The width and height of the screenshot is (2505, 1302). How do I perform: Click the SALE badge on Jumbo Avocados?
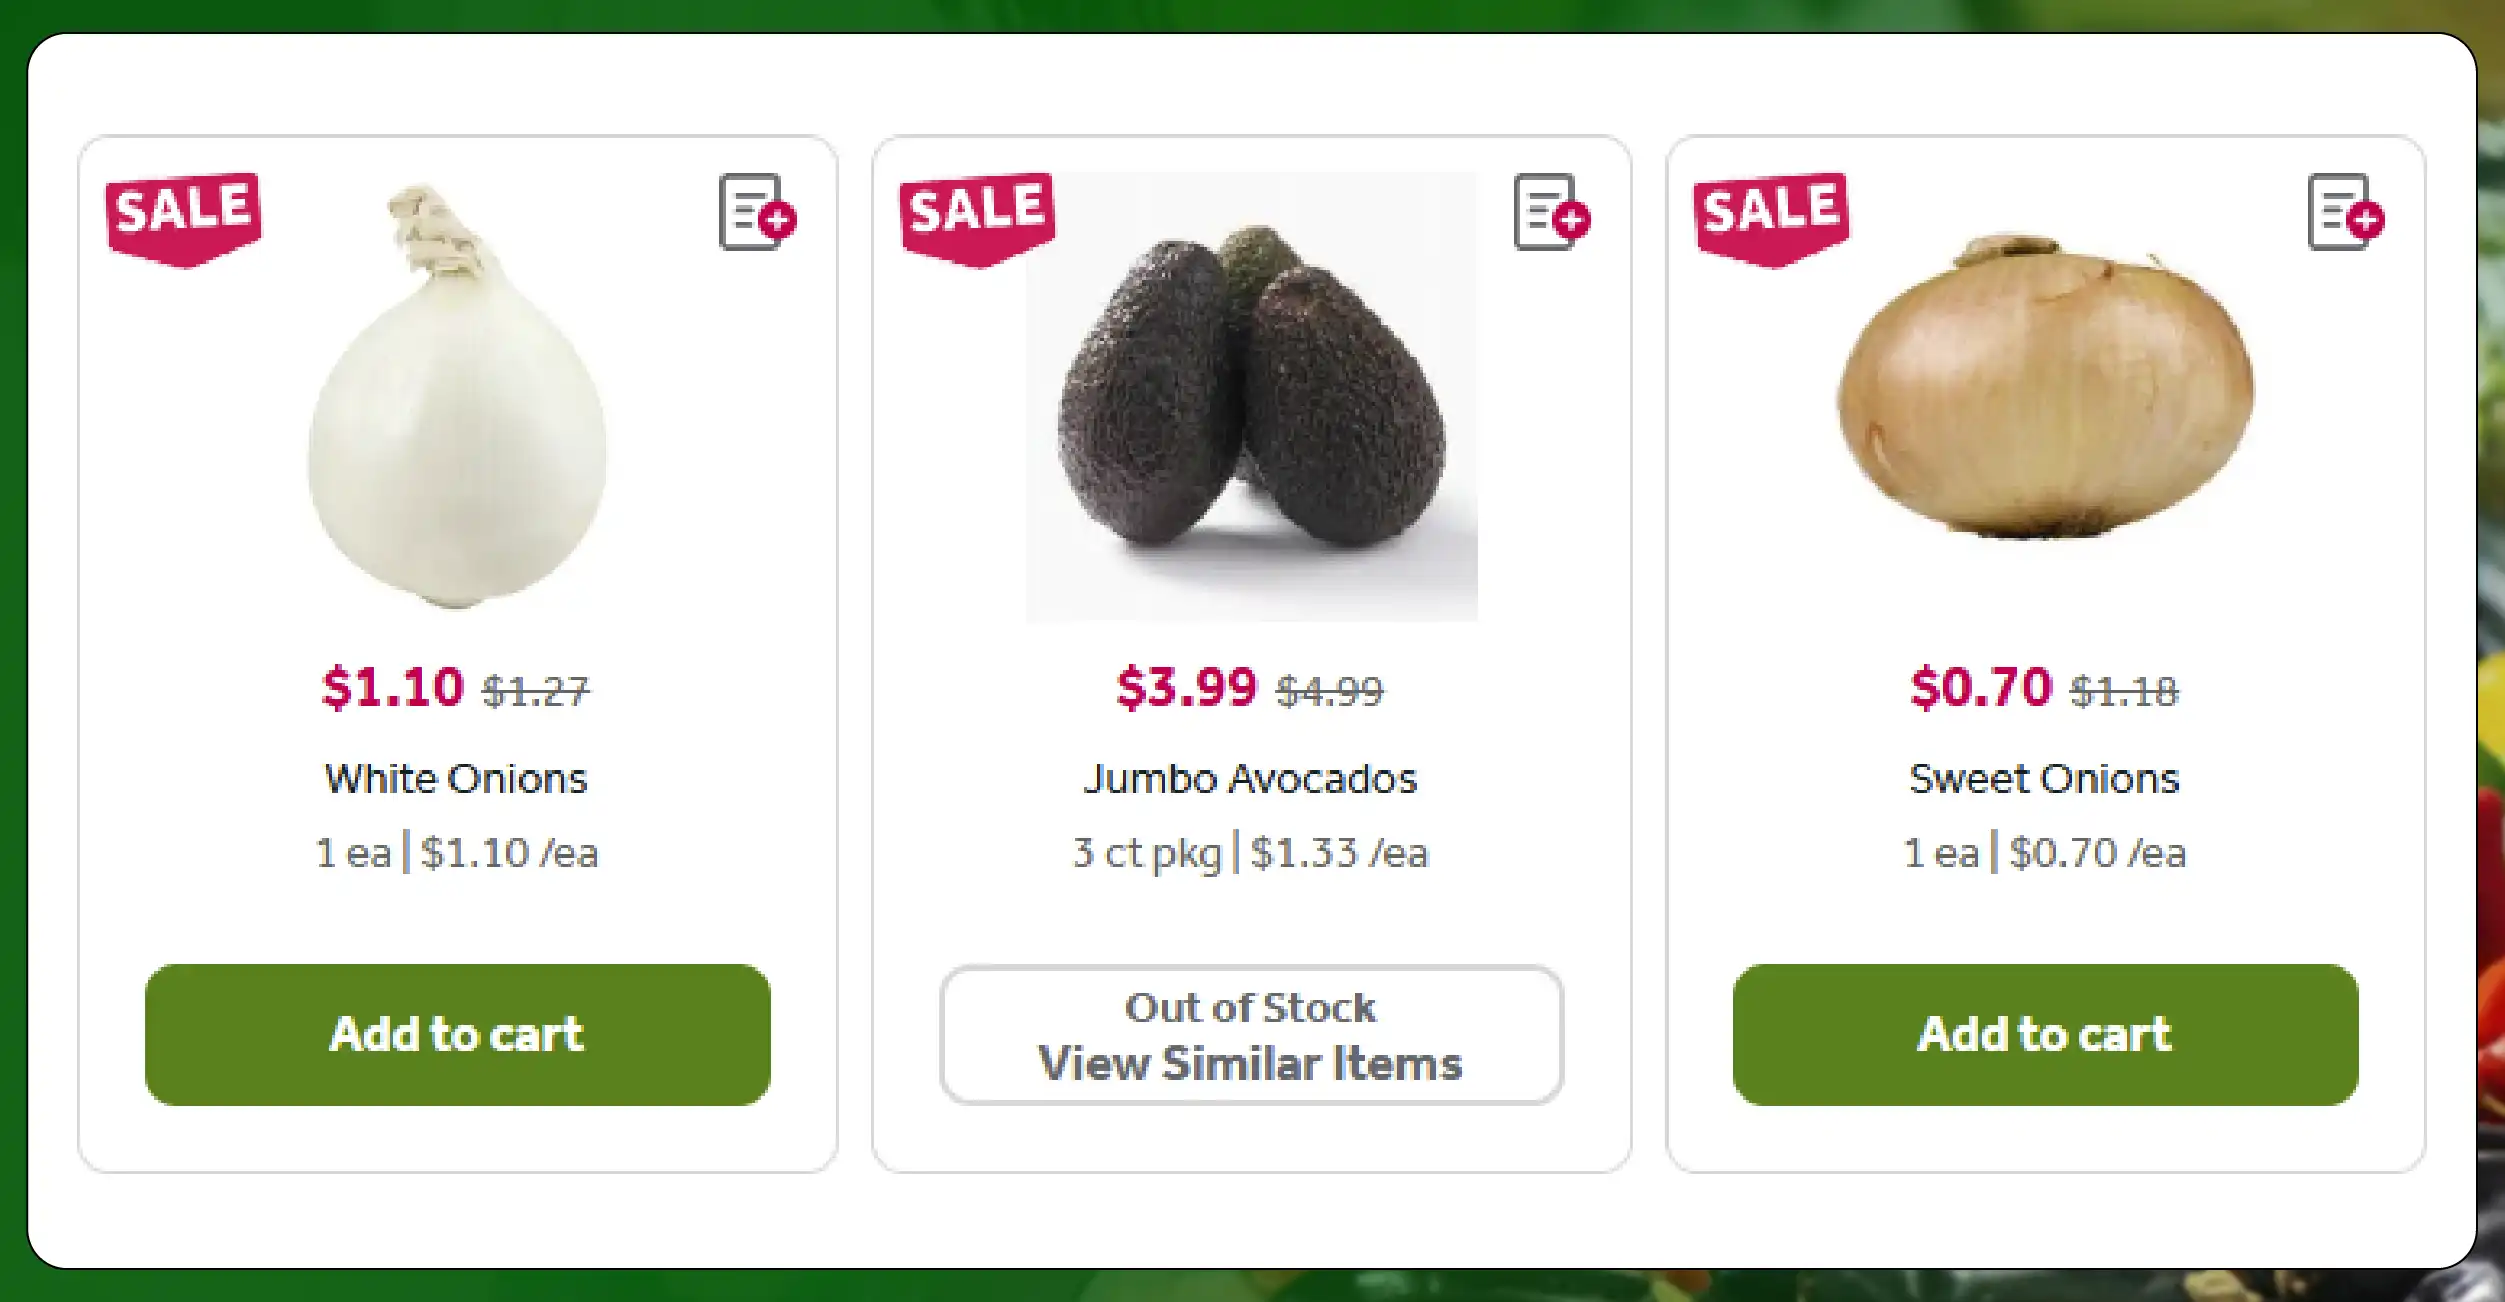(x=977, y=219)
